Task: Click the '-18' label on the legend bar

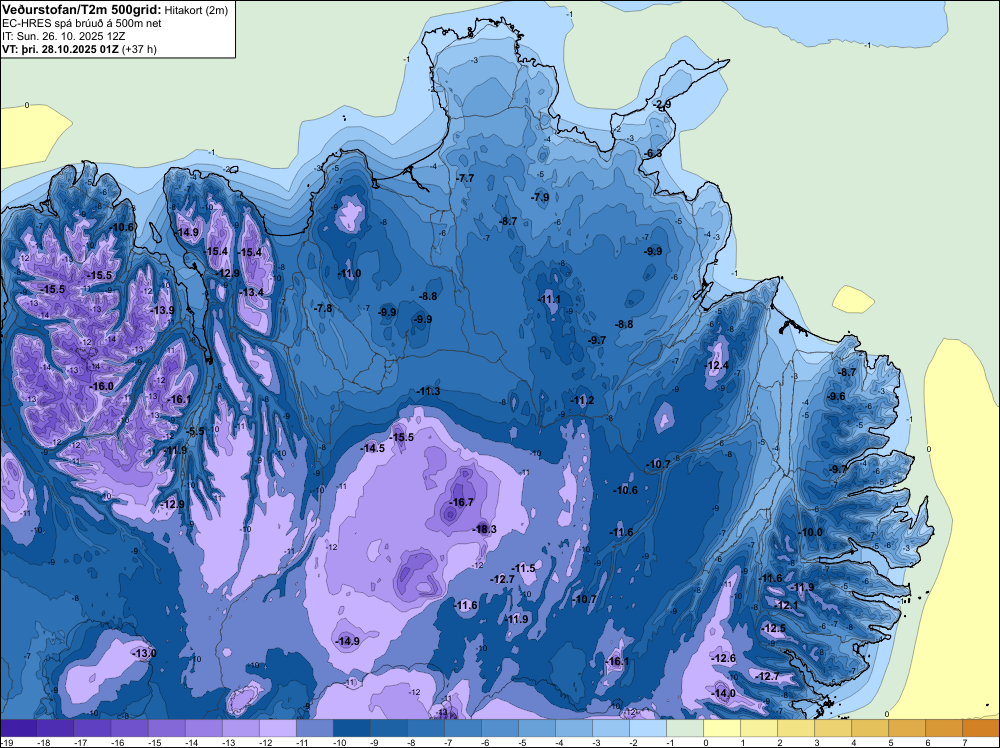Action: pyautogui.click(x=43, y=743)
